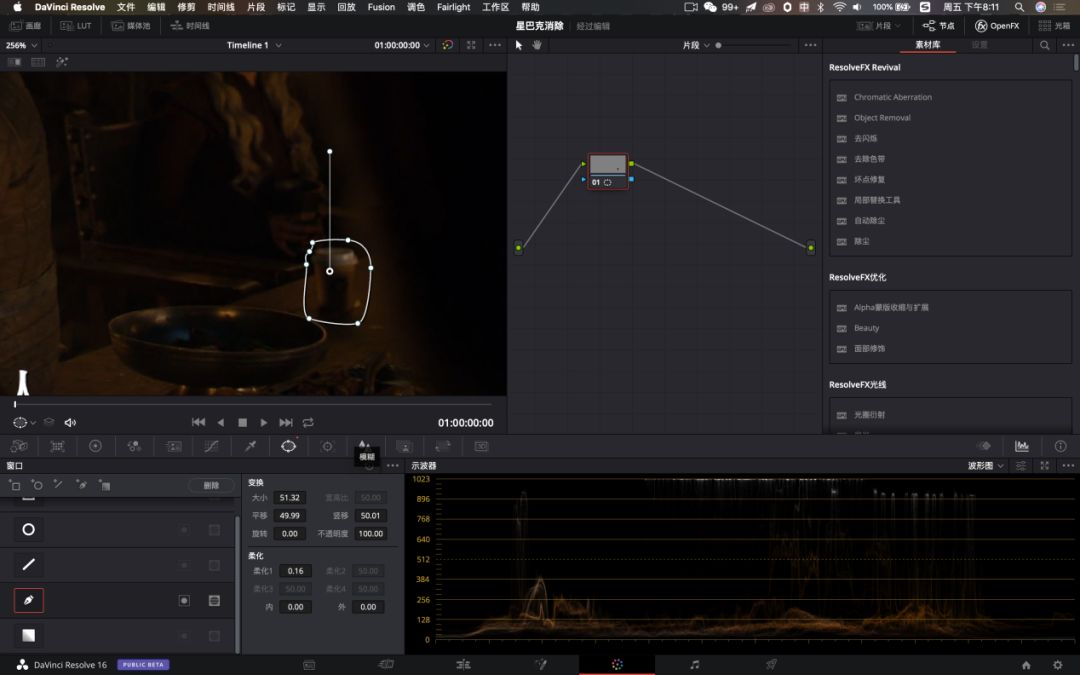The image size is (1080, 675).
Task: Open the Color Wheels palette
Action: pos(96,446)
